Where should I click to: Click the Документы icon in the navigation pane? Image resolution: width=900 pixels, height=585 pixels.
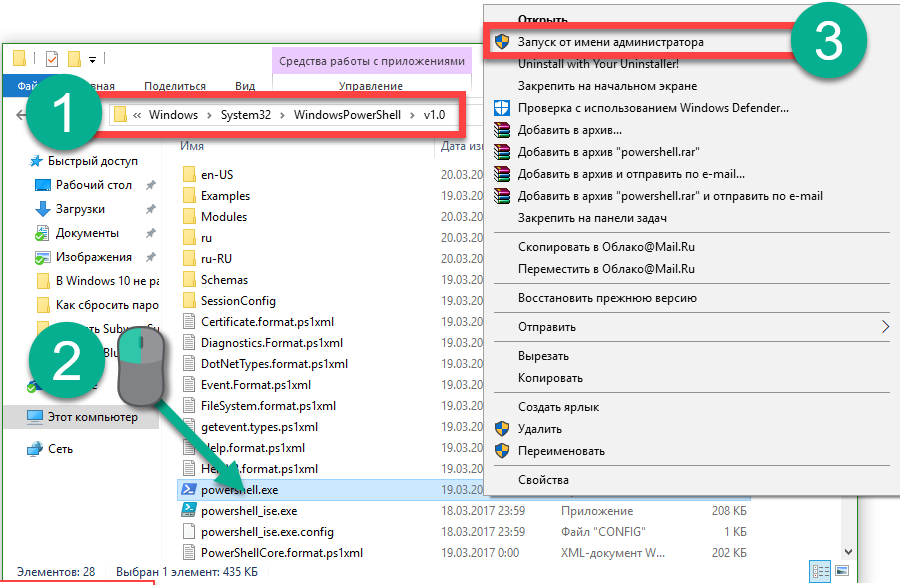click(42, 233)
